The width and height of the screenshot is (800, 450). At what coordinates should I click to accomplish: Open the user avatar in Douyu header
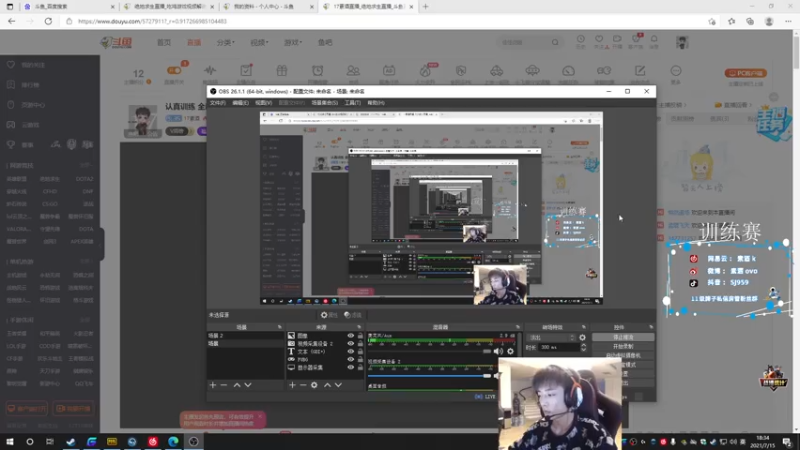(682, 42)
